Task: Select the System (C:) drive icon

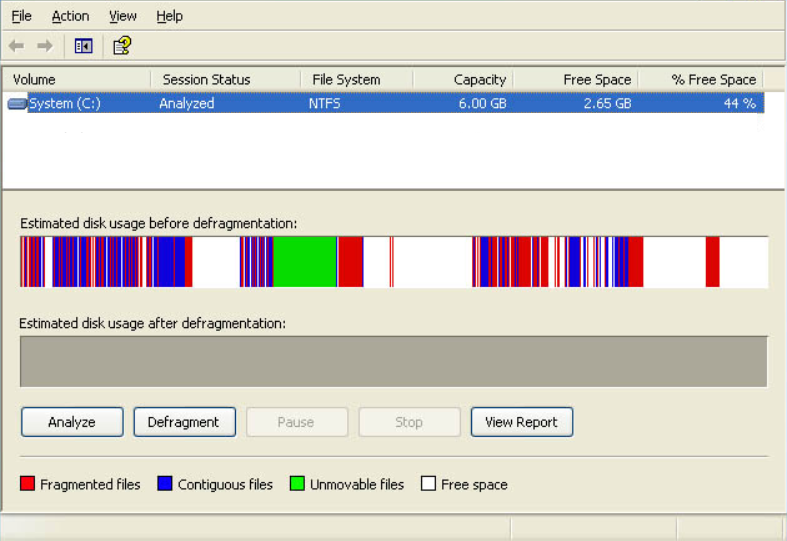Action: pyautogui.click(x=17, y=104)
